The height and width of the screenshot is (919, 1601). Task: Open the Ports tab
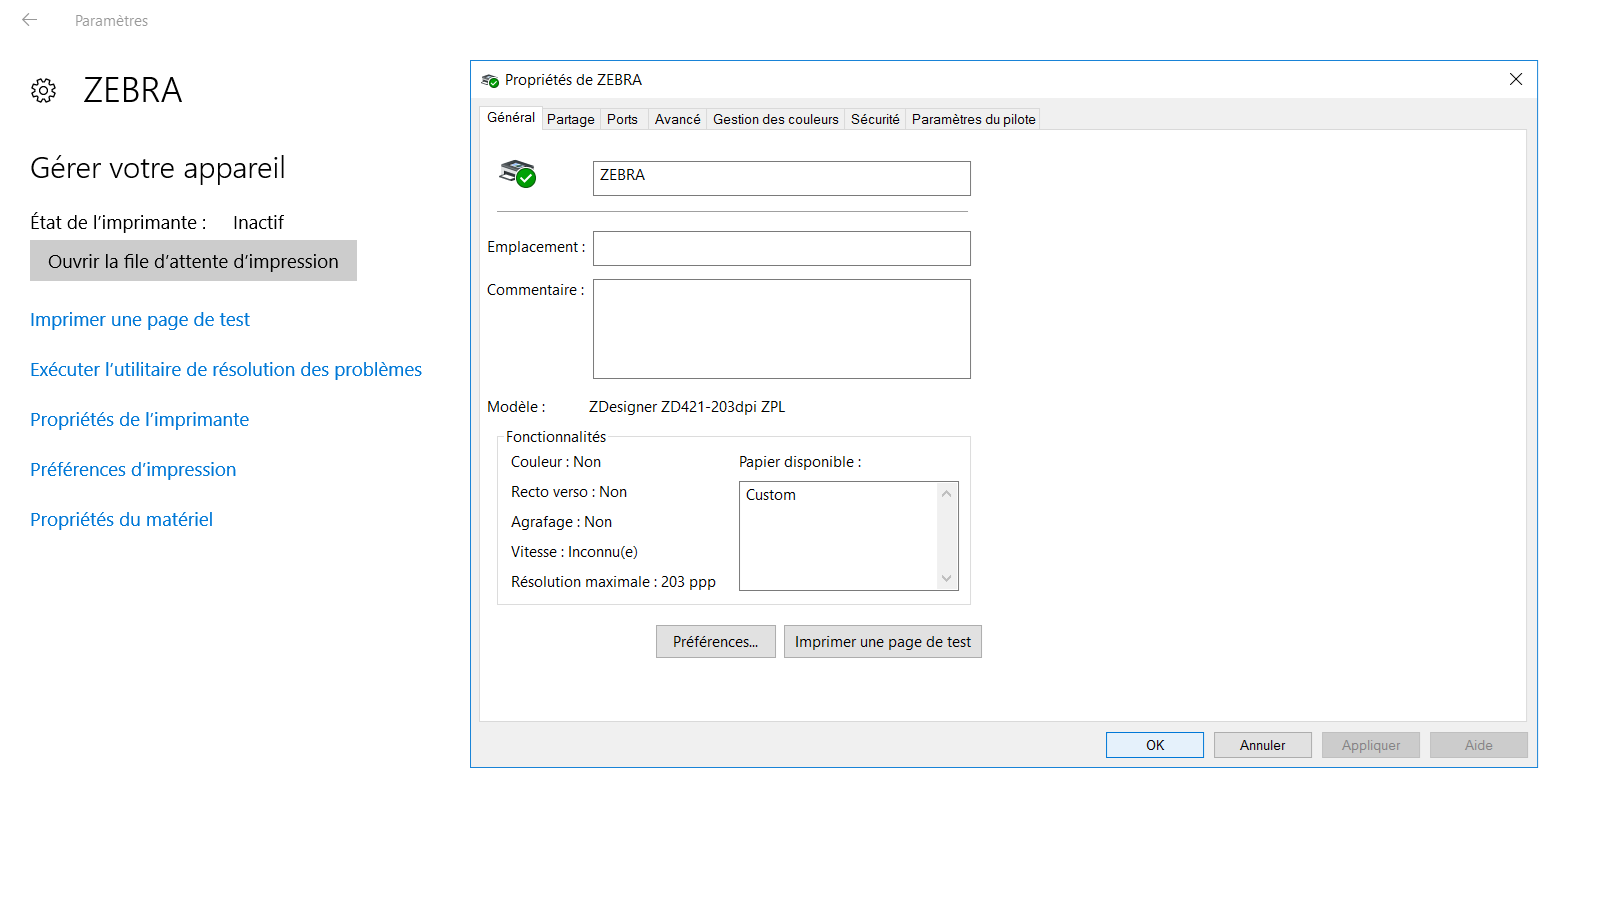click(x=622, y=119)
